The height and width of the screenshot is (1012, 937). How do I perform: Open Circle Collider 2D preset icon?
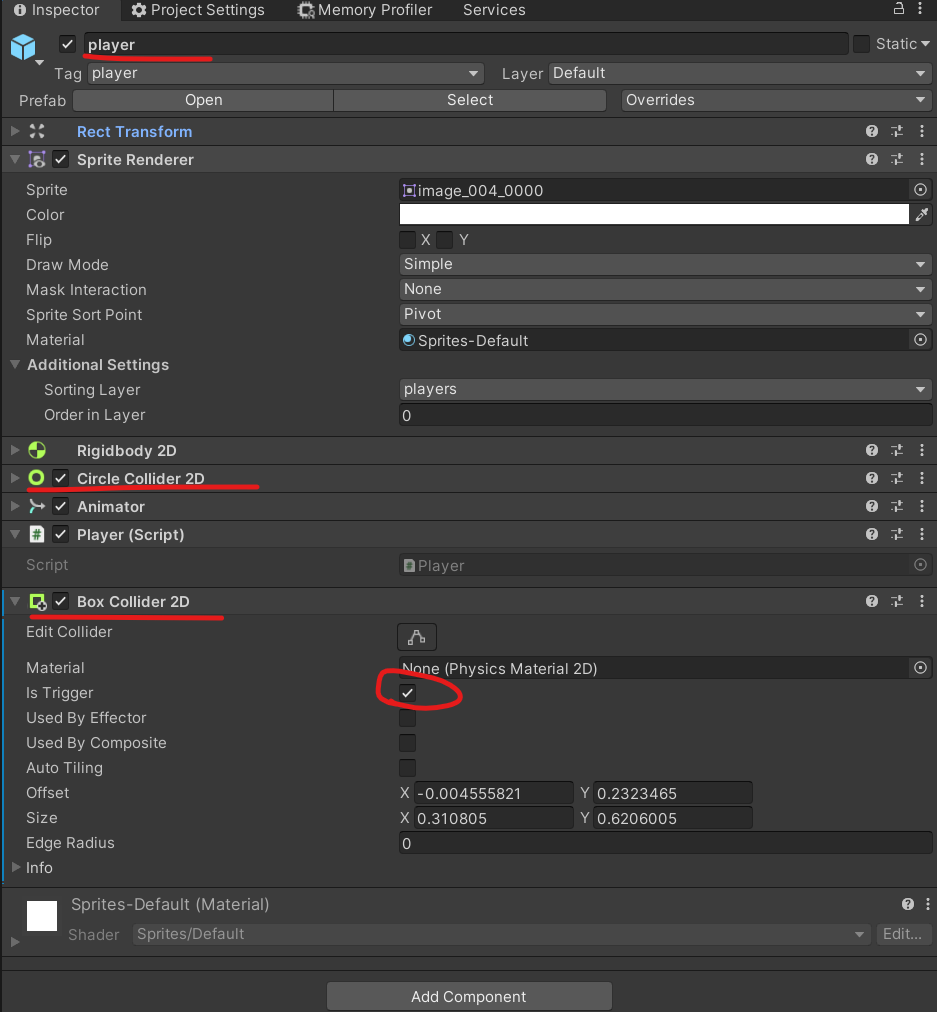897,478
